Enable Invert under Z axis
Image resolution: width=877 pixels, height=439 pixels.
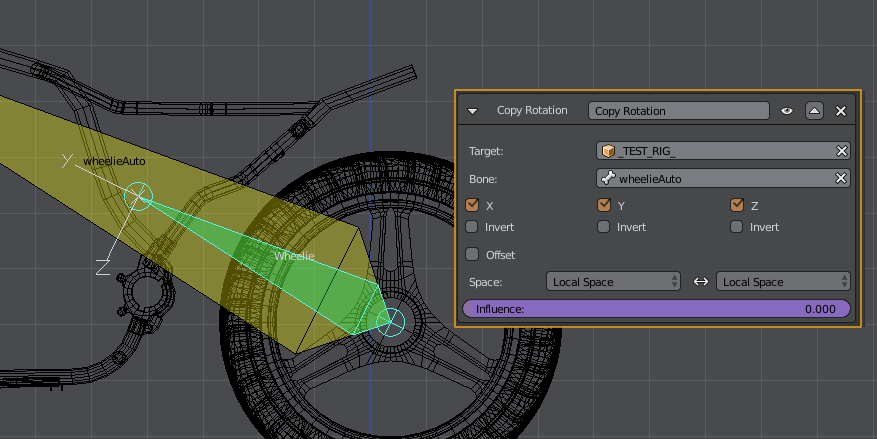[x=737, y=226]
